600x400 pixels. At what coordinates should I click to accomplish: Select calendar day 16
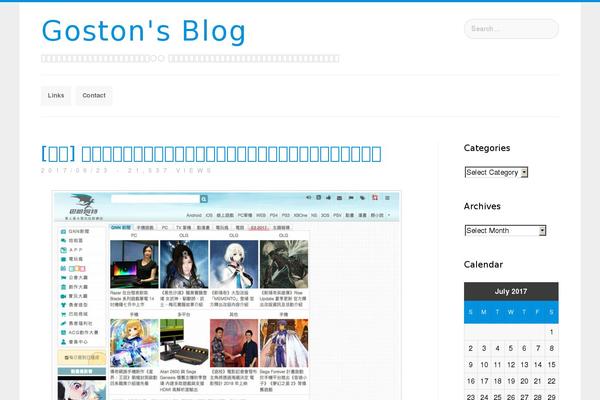point(471,381)
